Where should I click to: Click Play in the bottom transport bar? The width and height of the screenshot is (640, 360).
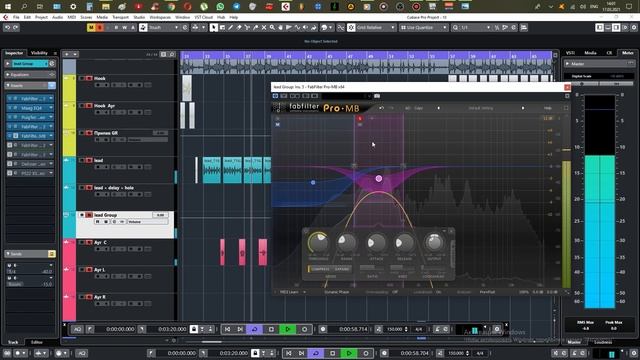click(x=349, y=353)
